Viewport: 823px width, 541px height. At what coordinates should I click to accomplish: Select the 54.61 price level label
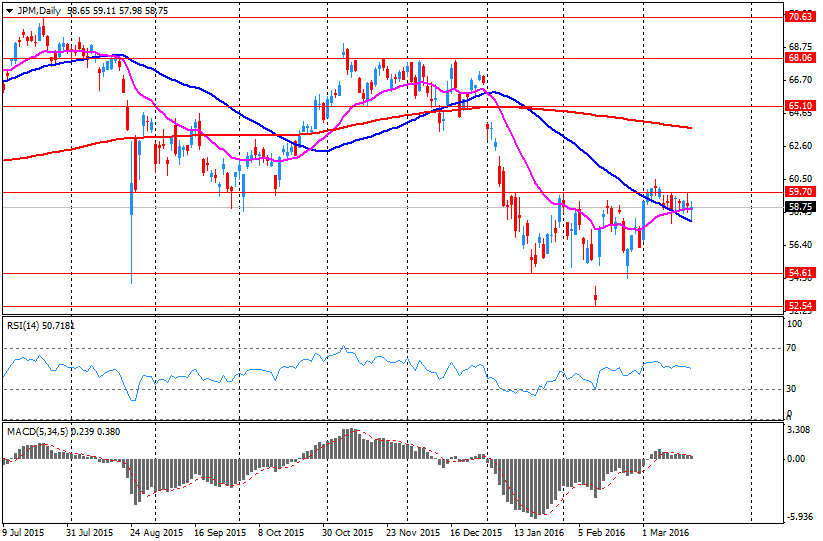coord(800,273)
